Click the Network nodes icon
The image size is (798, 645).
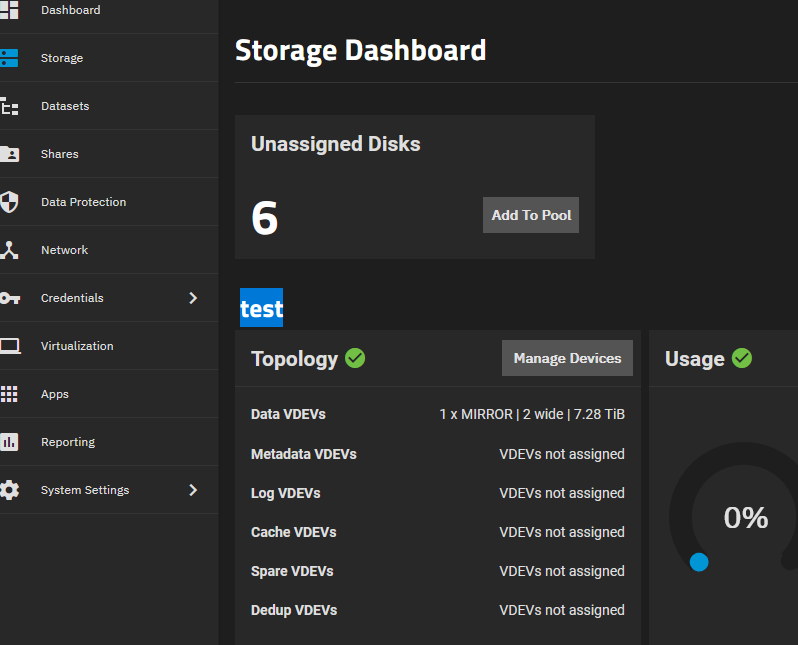pyautogui.click(x=9, y=250)
